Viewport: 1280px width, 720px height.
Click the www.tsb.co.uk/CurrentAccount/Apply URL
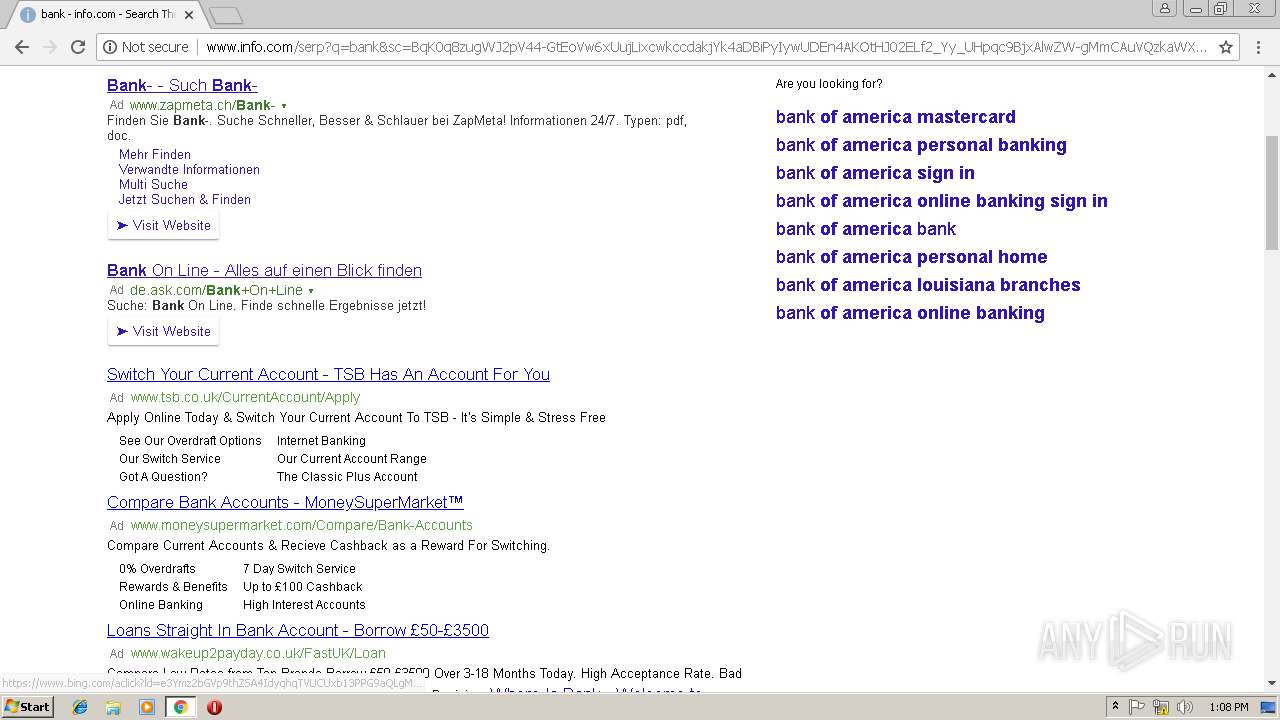[245, 397]
